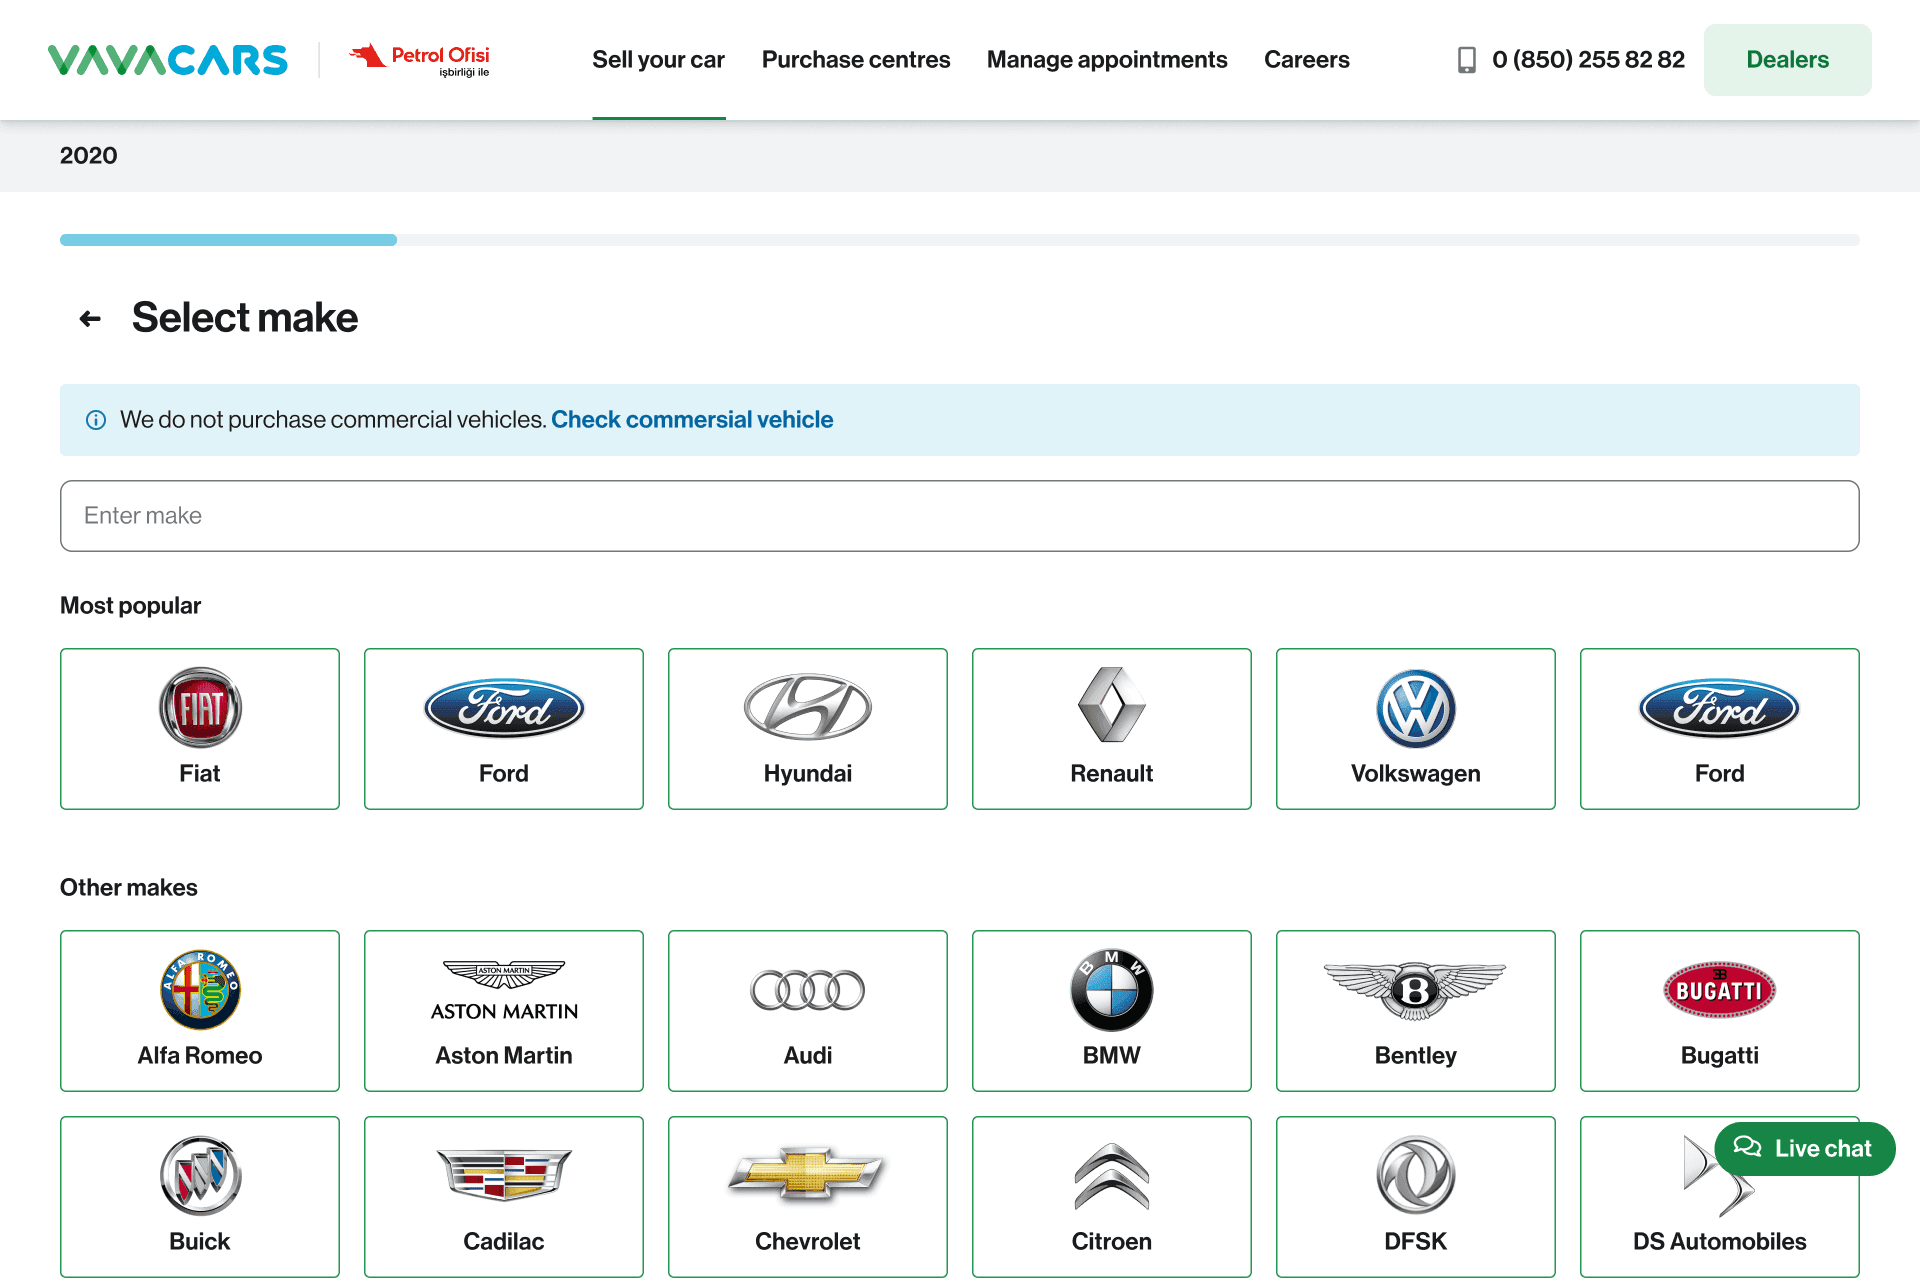This screenshot has height=1287, width=1920.
Task: Open the Check commersial vehicle link
Action: tap(692, 420)
